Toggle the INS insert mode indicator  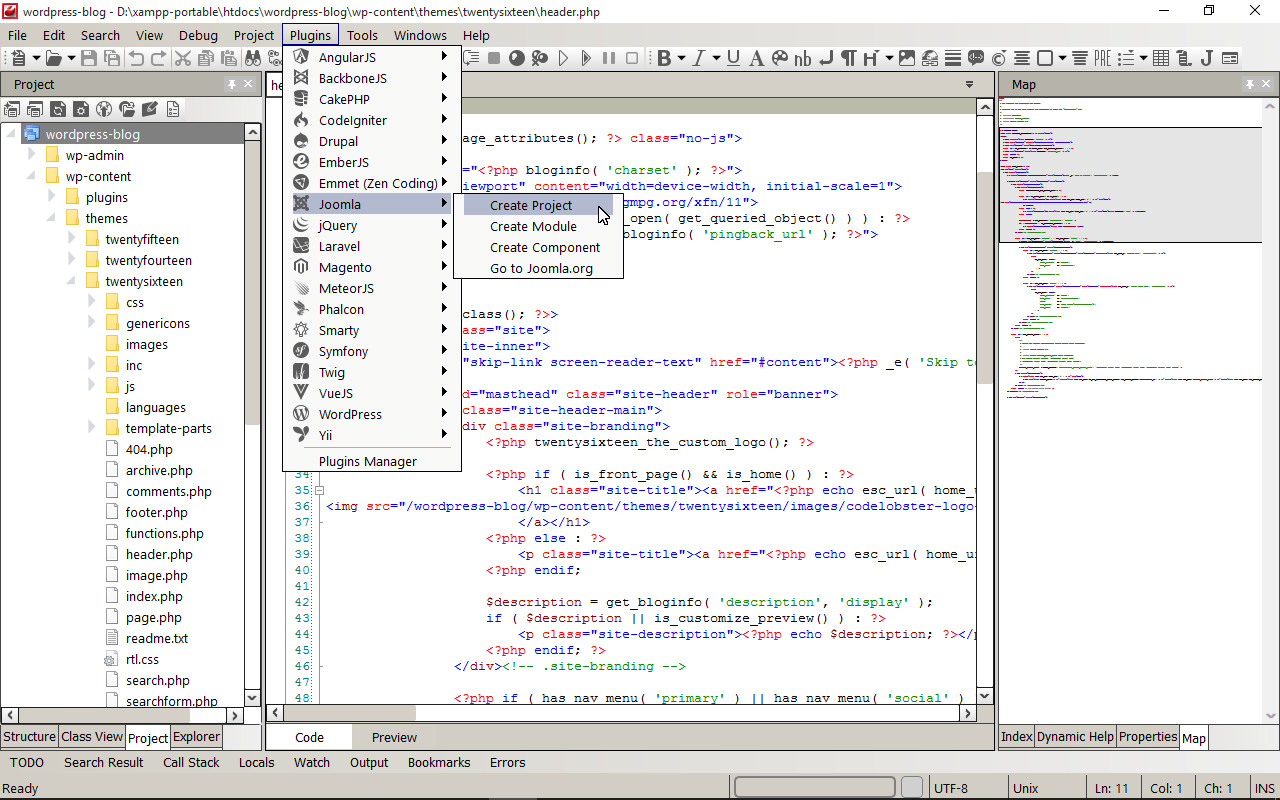pyautogui.click(x=1264, y=788)
